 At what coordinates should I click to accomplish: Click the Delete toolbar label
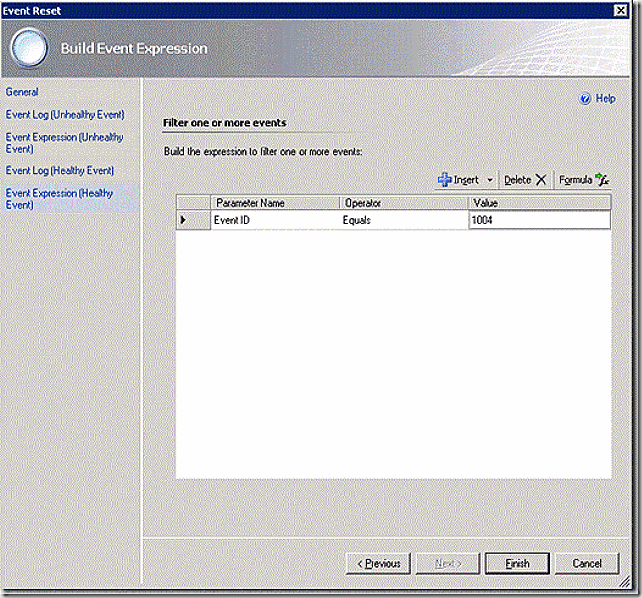518,180
